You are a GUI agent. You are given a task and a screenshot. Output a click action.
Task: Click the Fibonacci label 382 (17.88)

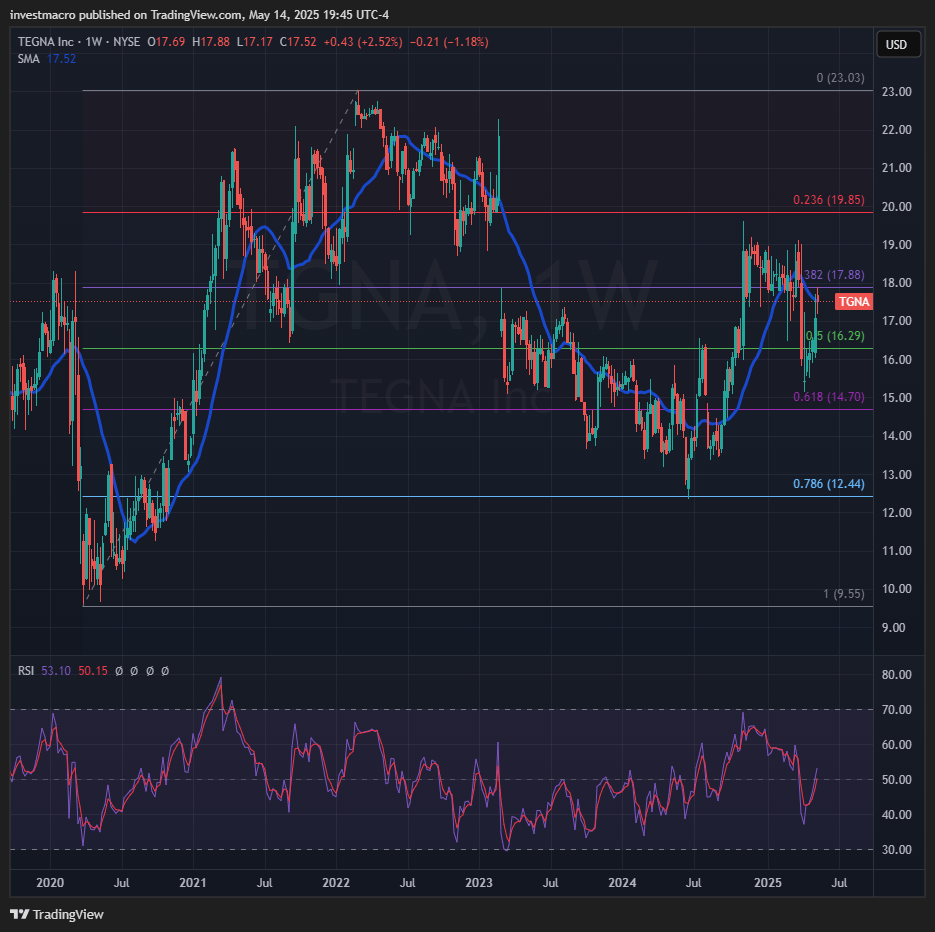[834, 275]
